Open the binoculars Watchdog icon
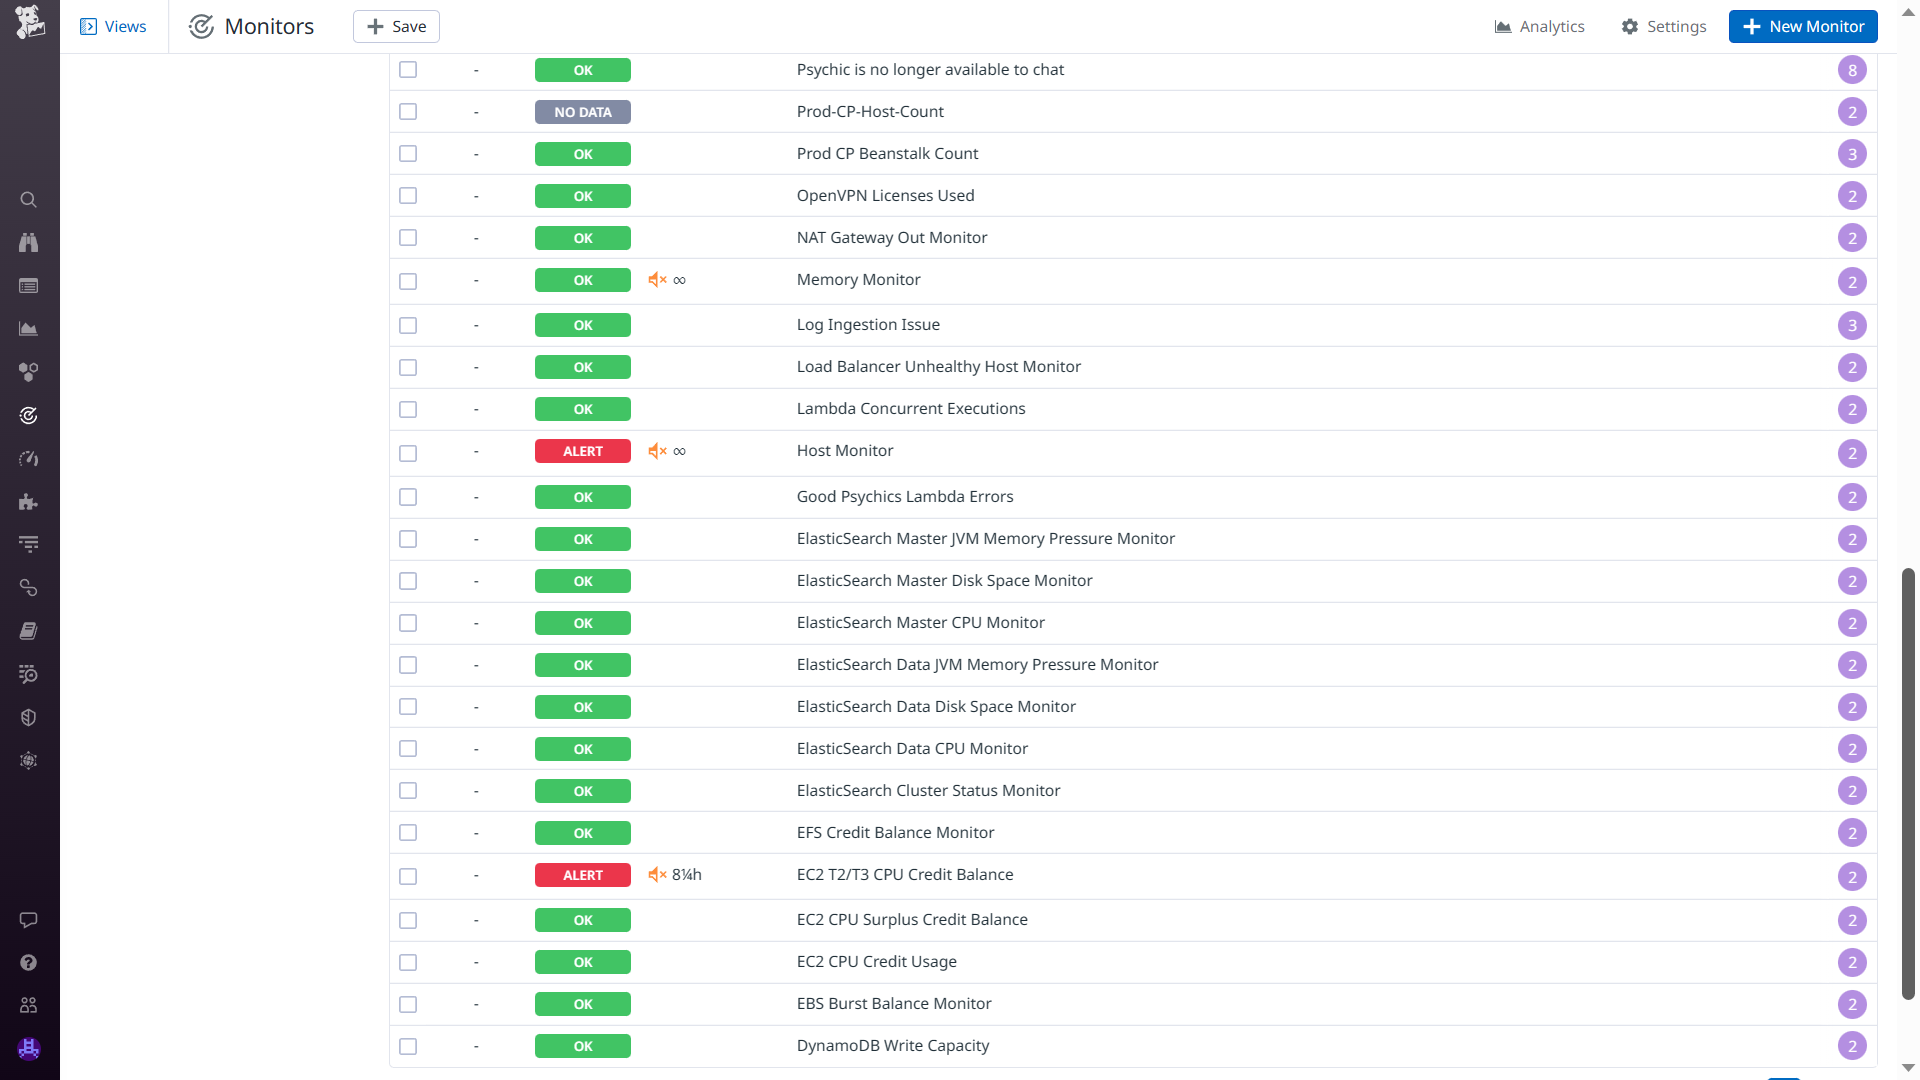Image resolution: width=1920 pixels, height=1080 pixels. coord(29,243)
